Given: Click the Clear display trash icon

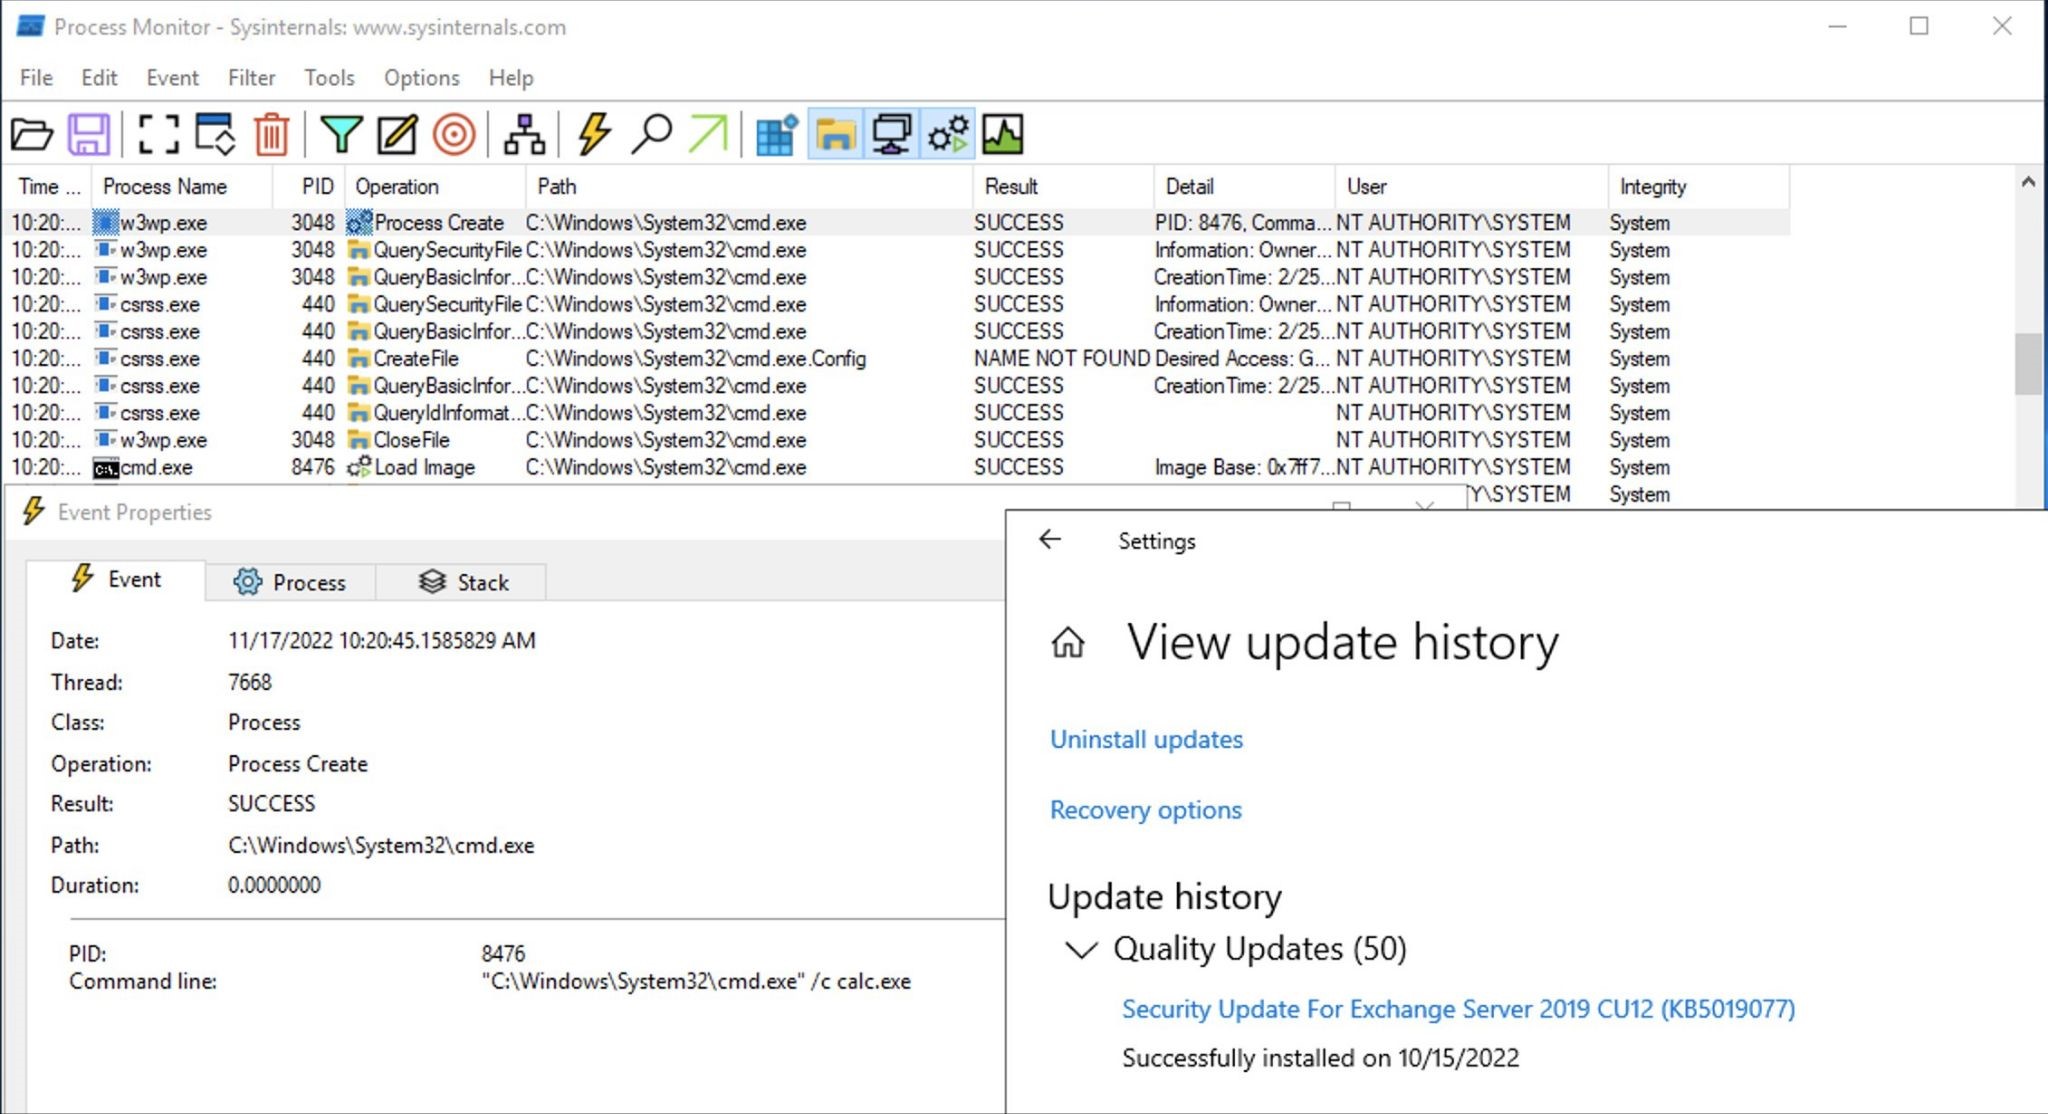Looking at the screenshot, I should 271,134.
